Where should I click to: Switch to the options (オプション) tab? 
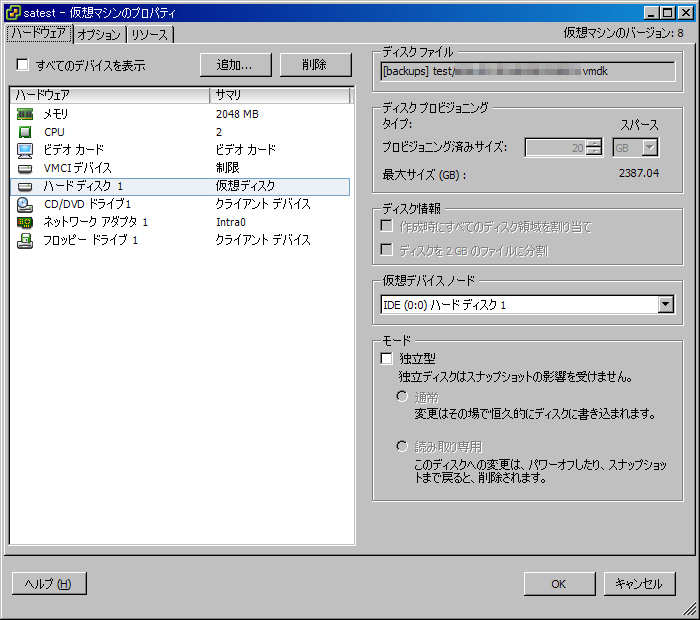point(99,35)
